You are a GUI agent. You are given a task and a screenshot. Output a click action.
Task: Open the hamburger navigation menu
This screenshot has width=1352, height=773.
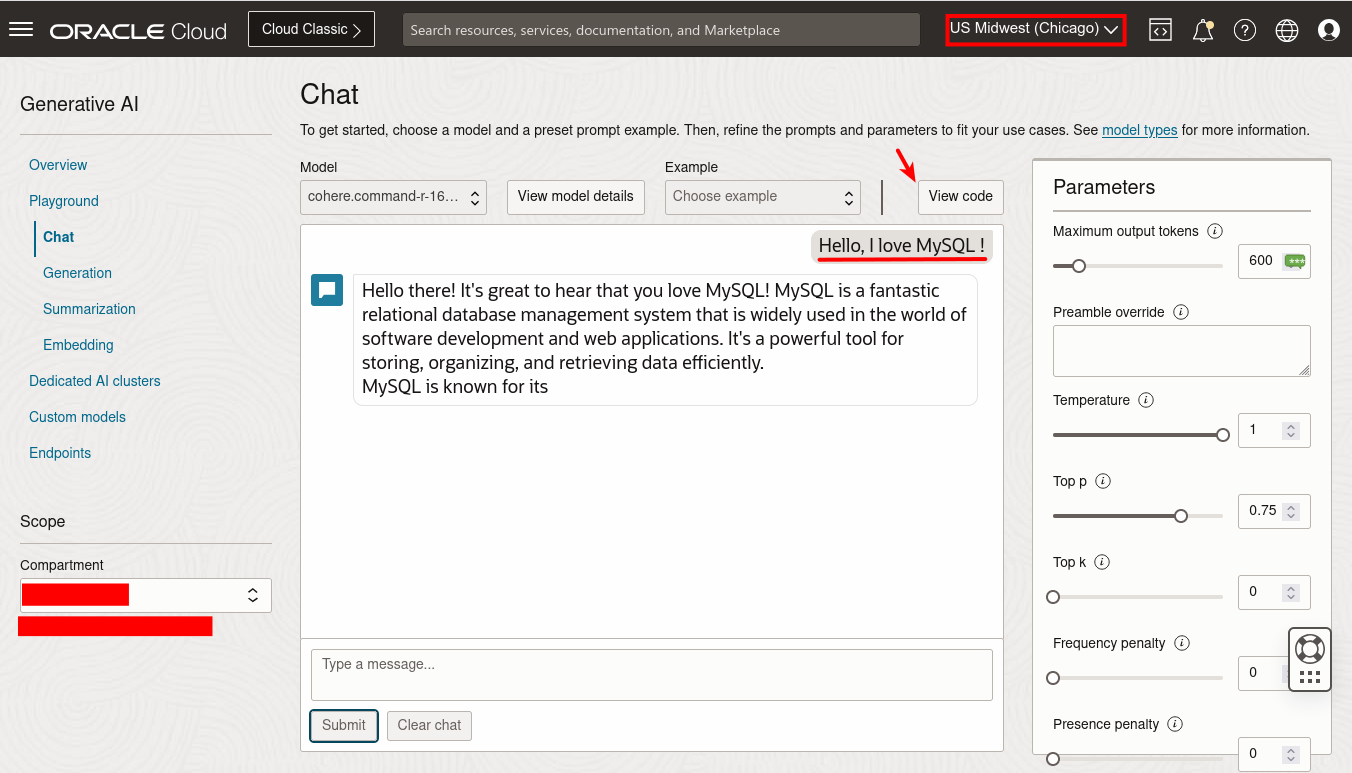[x=21, y=29]
